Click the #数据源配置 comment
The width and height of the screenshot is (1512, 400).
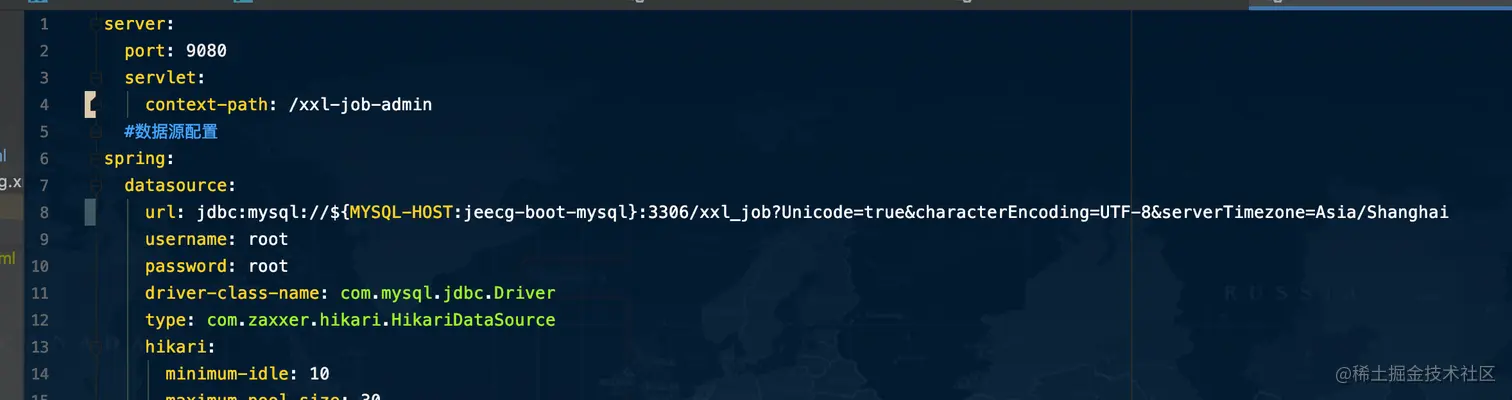[x=171, y=131]
